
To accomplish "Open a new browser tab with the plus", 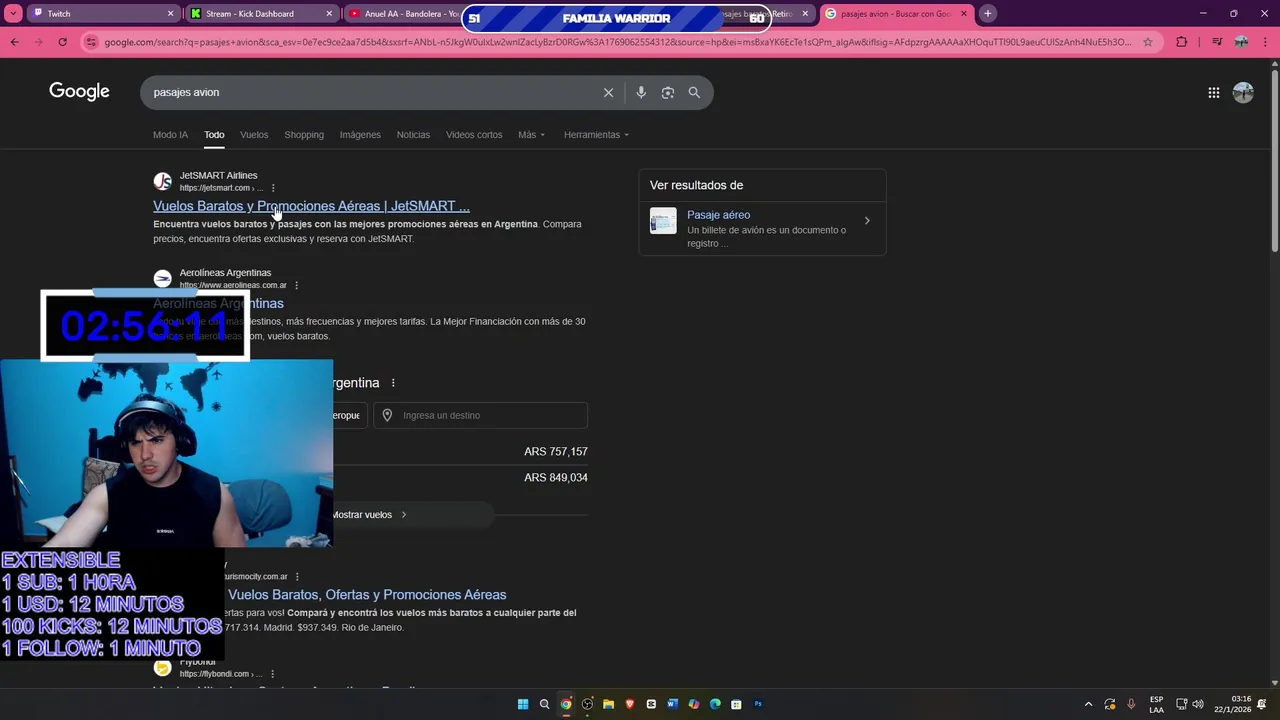I will pyautogui.click(x=987, y=14).
